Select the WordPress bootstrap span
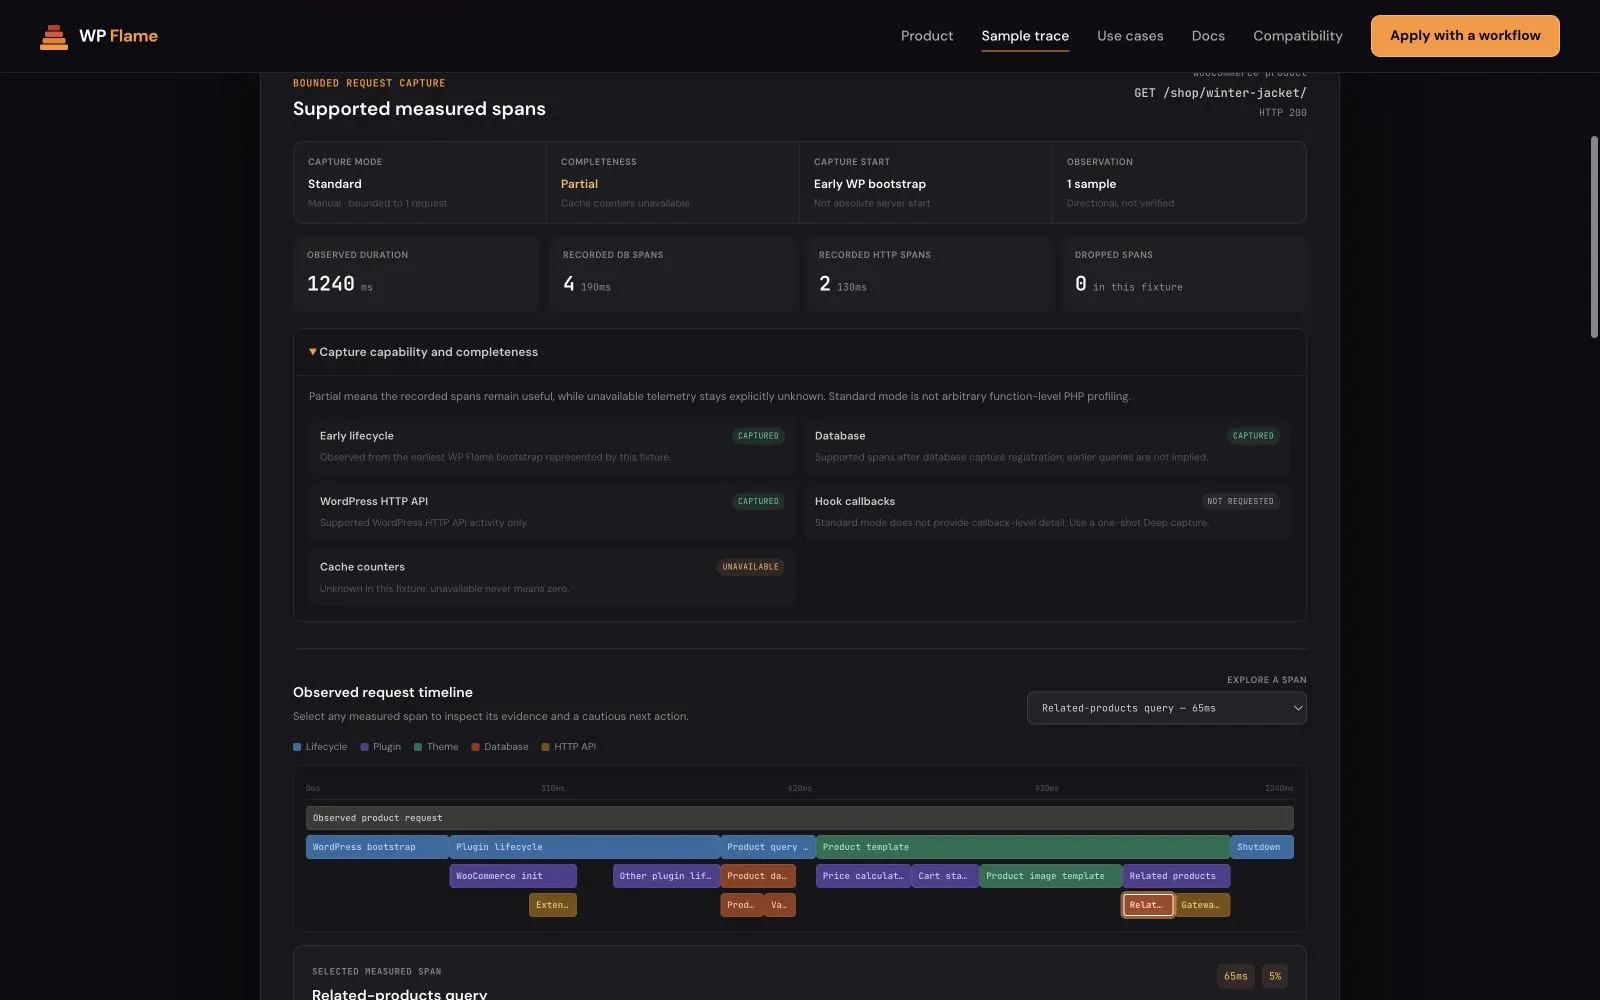This screenshot has height=1000, width=1600. click(377, 847)
